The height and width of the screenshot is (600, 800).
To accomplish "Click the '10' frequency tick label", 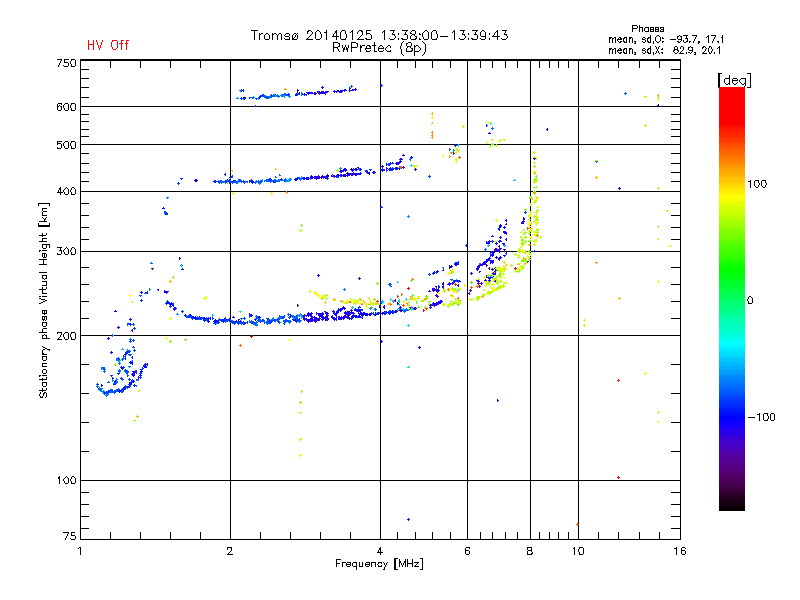I will click(x=578, y=551).
